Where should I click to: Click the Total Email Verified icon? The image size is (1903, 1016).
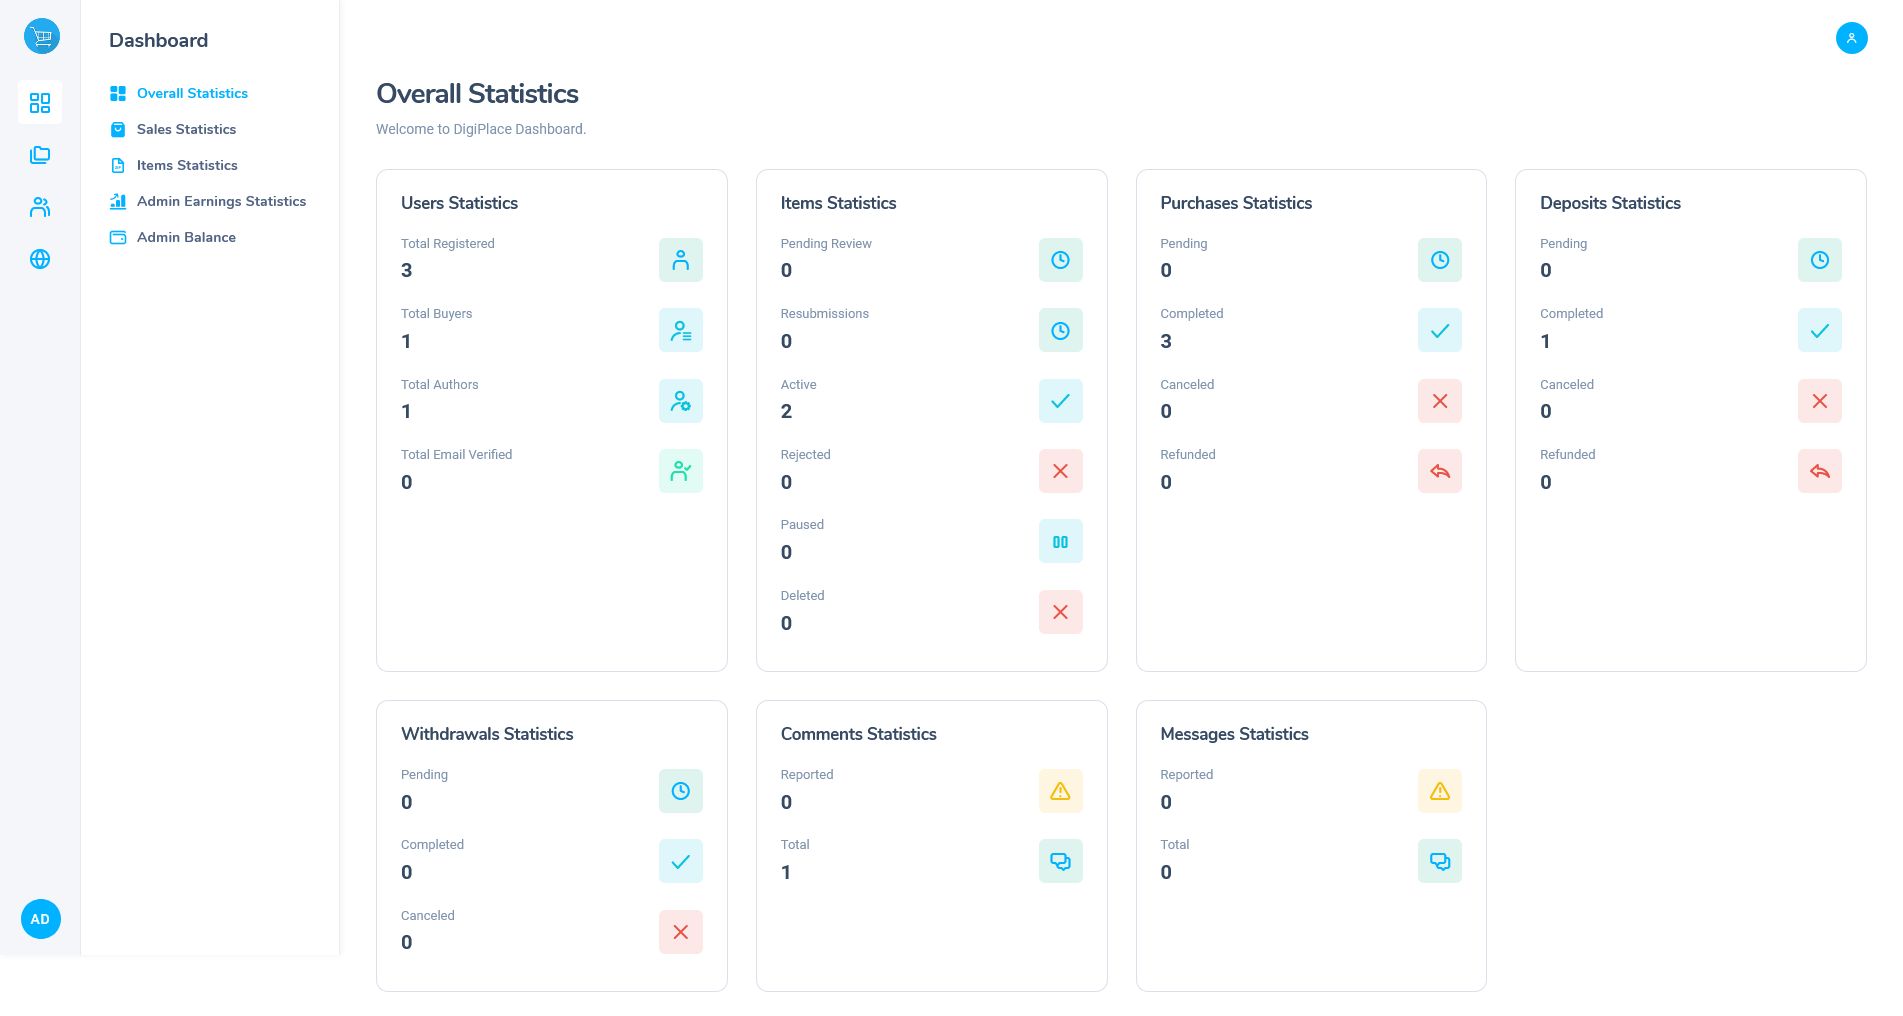point(680,471)
